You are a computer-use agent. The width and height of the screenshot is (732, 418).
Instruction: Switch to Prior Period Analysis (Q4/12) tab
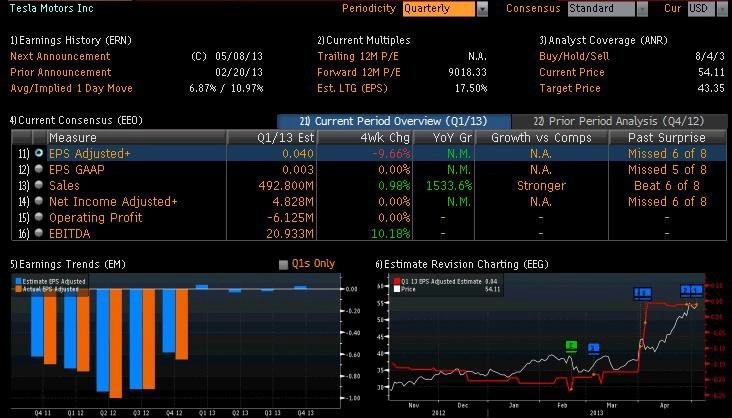619,121
